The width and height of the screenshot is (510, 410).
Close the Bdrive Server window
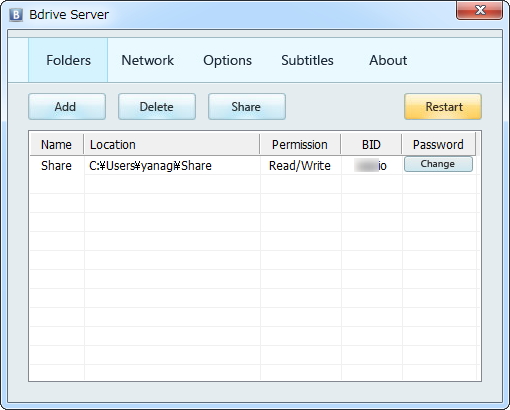tap(479, 10)
